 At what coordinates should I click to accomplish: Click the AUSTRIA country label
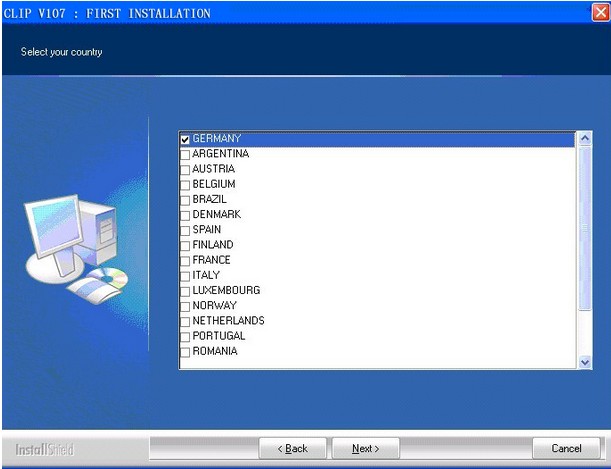pyautogui.click(x=214, y=169)
